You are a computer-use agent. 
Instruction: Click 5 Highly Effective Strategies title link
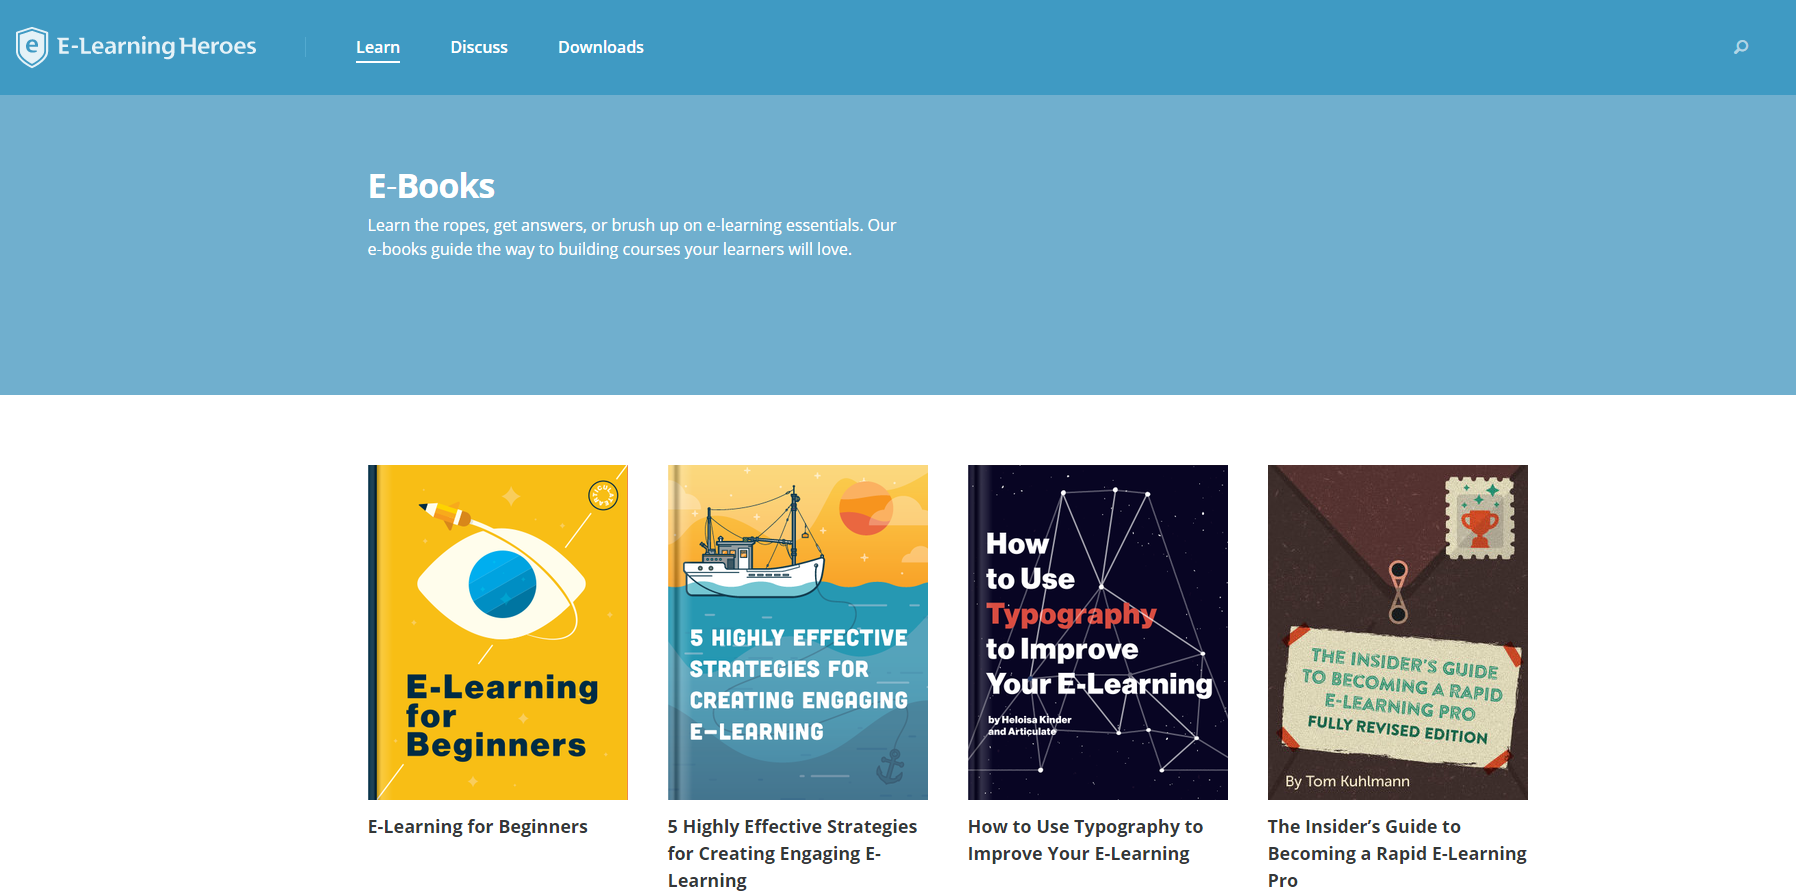pos(793,853)
